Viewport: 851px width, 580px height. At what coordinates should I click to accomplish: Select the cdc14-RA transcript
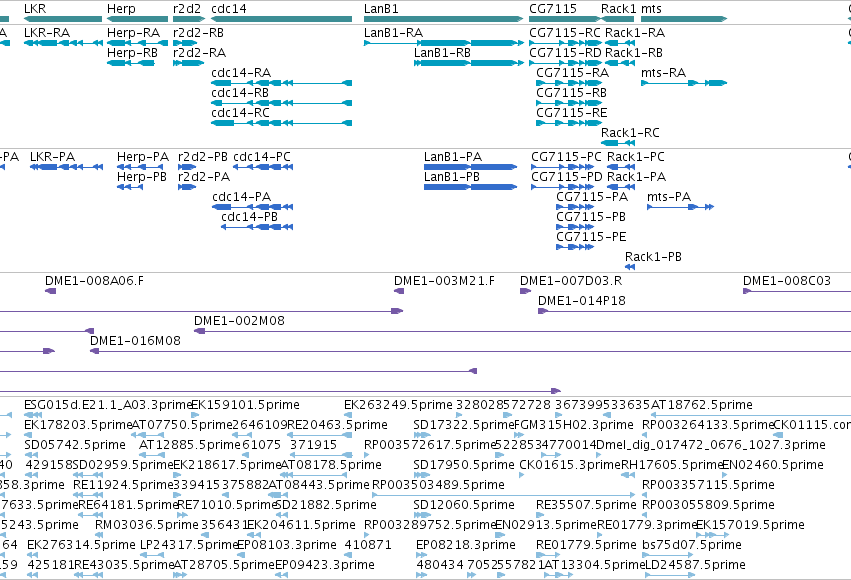click(x=281, y=83)
